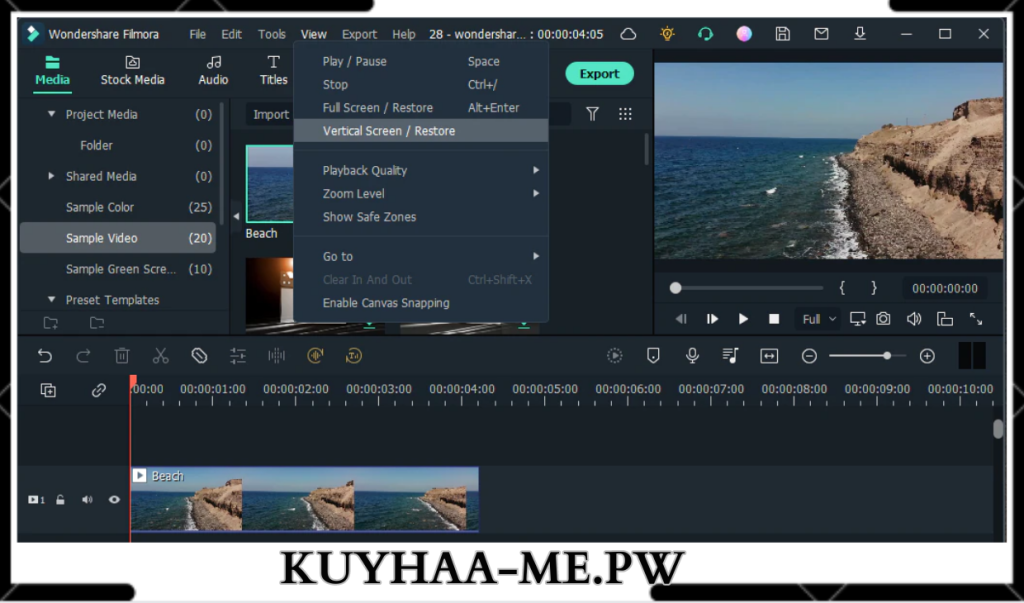Click the save project icon
Viewport: 1024px width, 603px height.
(x=782, y=34)
